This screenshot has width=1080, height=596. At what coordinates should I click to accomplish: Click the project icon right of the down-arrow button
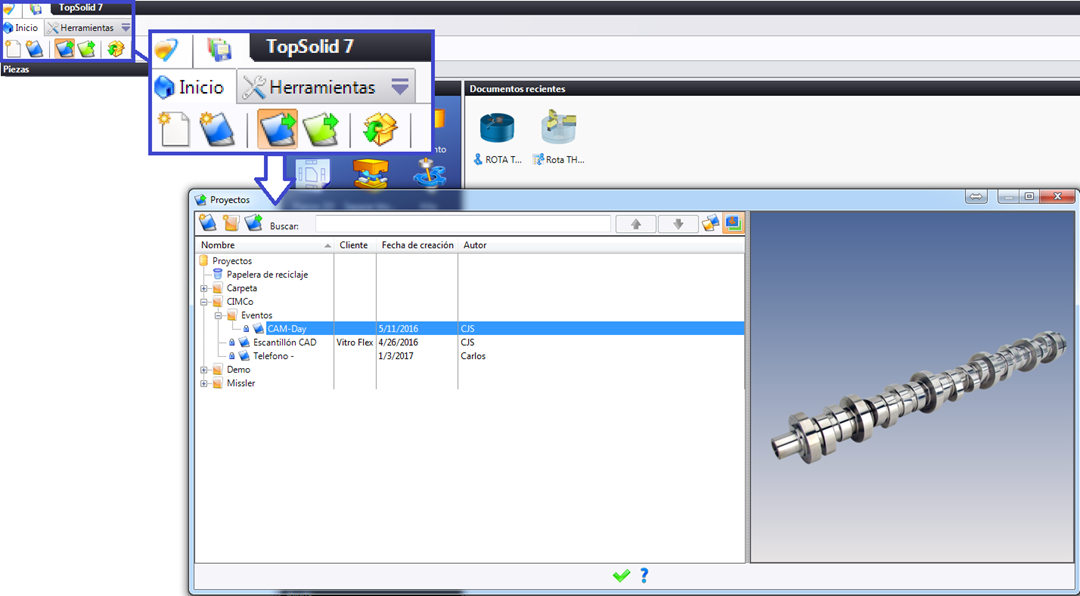711,223
